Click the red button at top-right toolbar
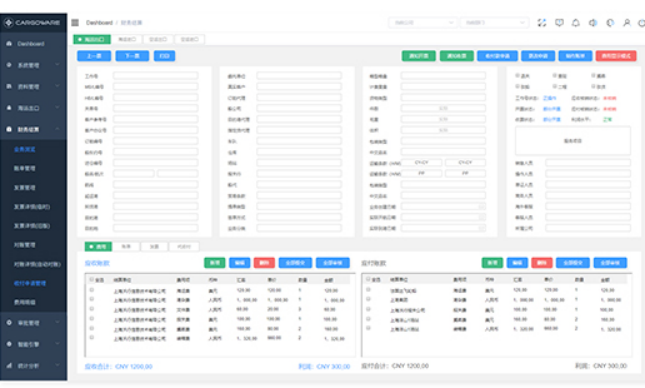This screenshot has width=645, height=388. [x=616, y=56]
